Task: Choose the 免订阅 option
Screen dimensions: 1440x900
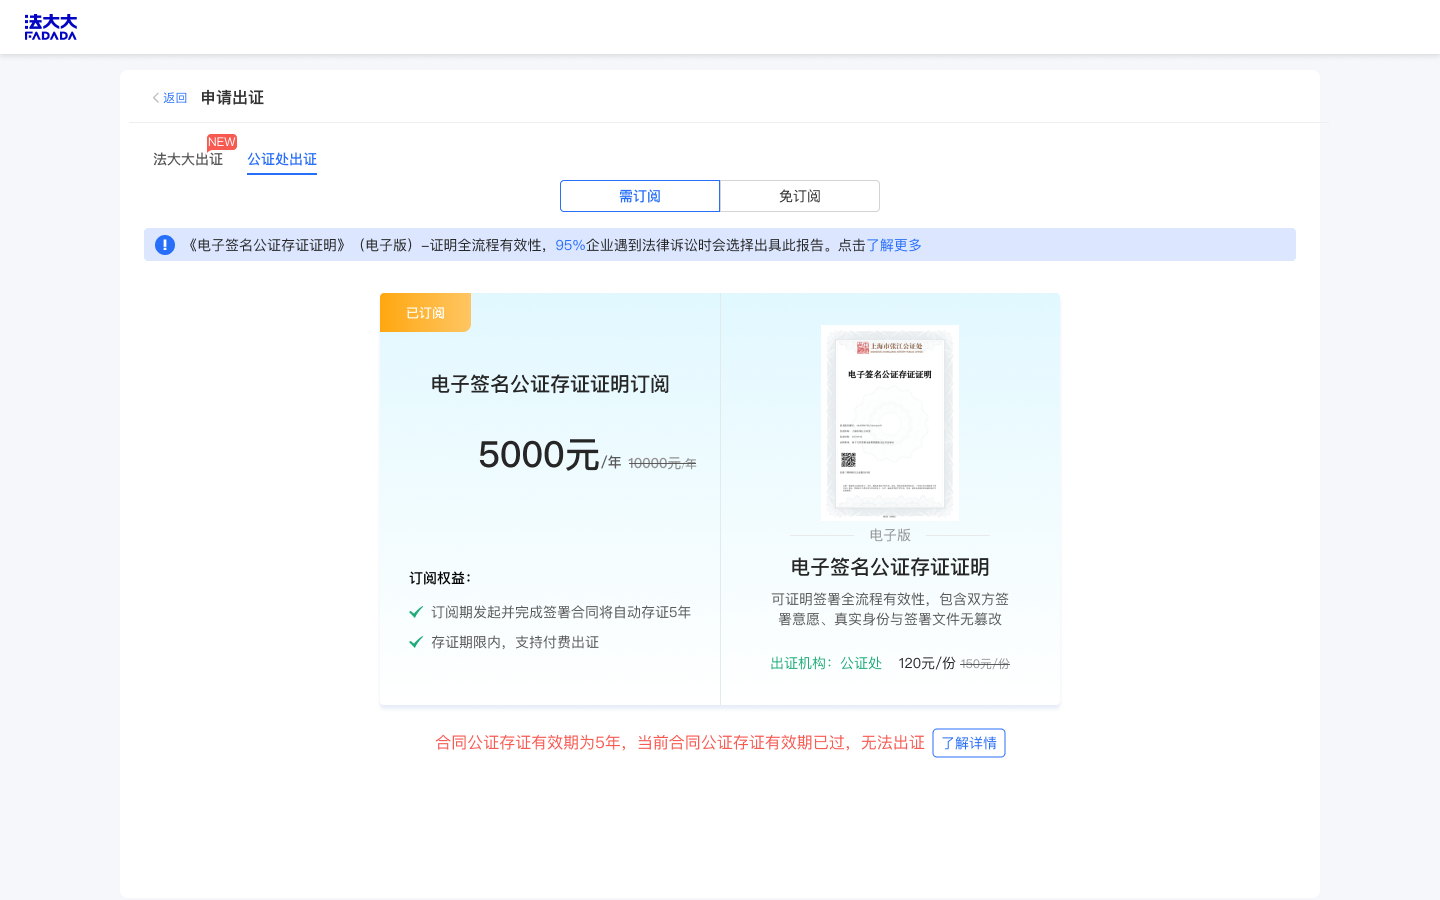Action: click(800, 196)
